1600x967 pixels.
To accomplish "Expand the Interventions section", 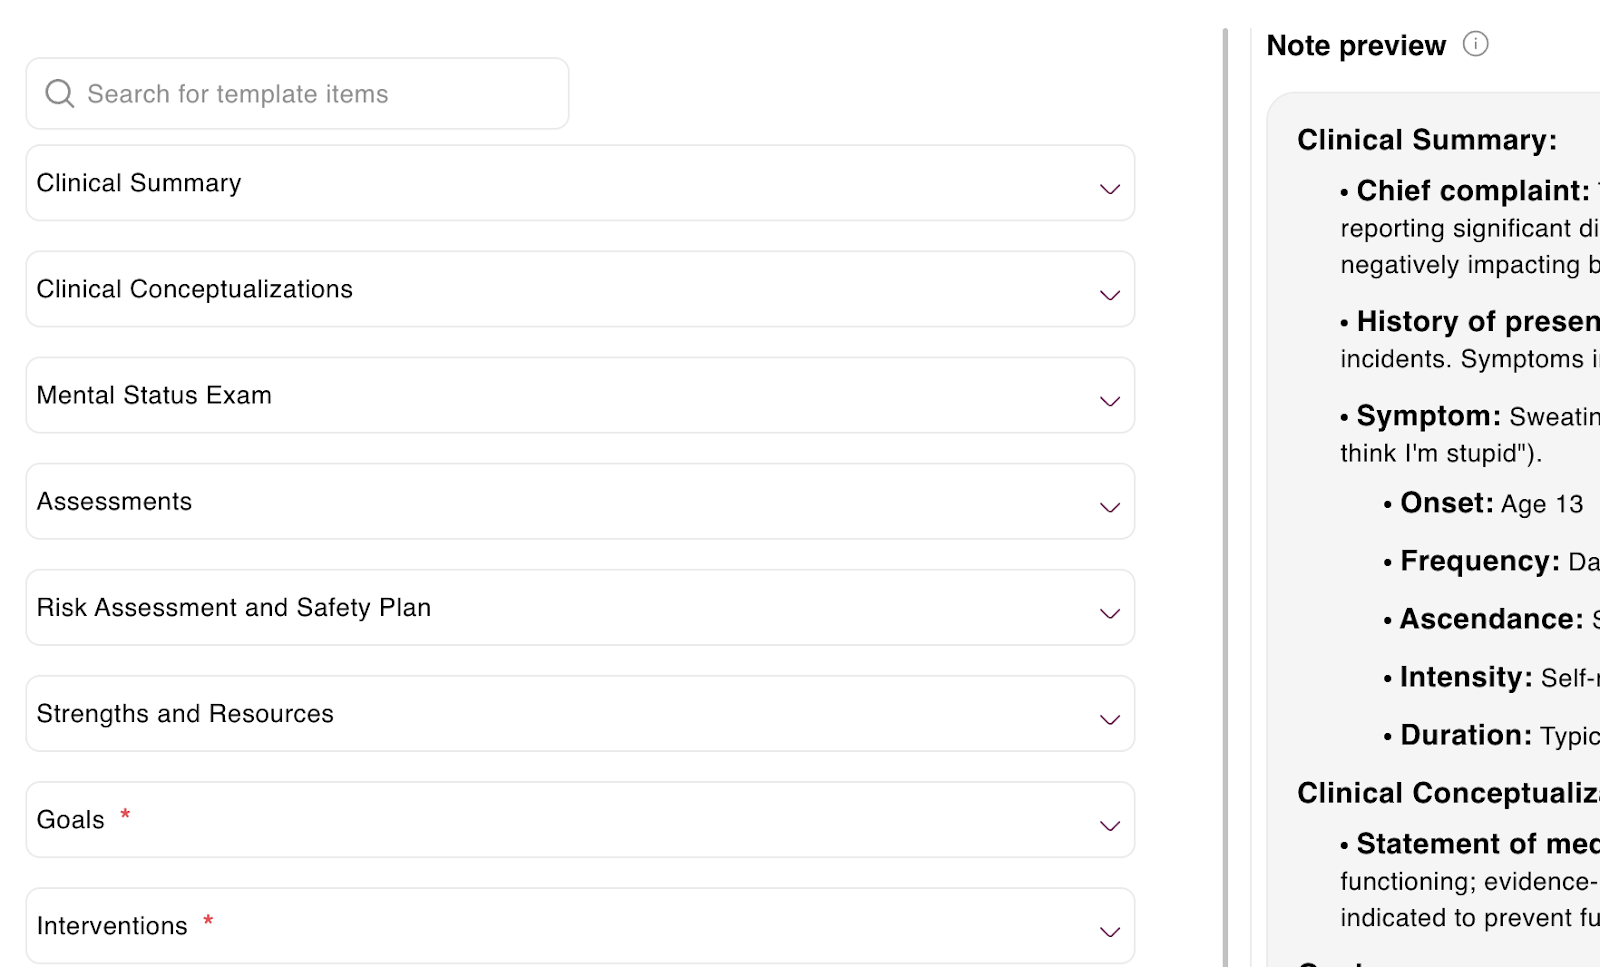I will point(1108,931).
